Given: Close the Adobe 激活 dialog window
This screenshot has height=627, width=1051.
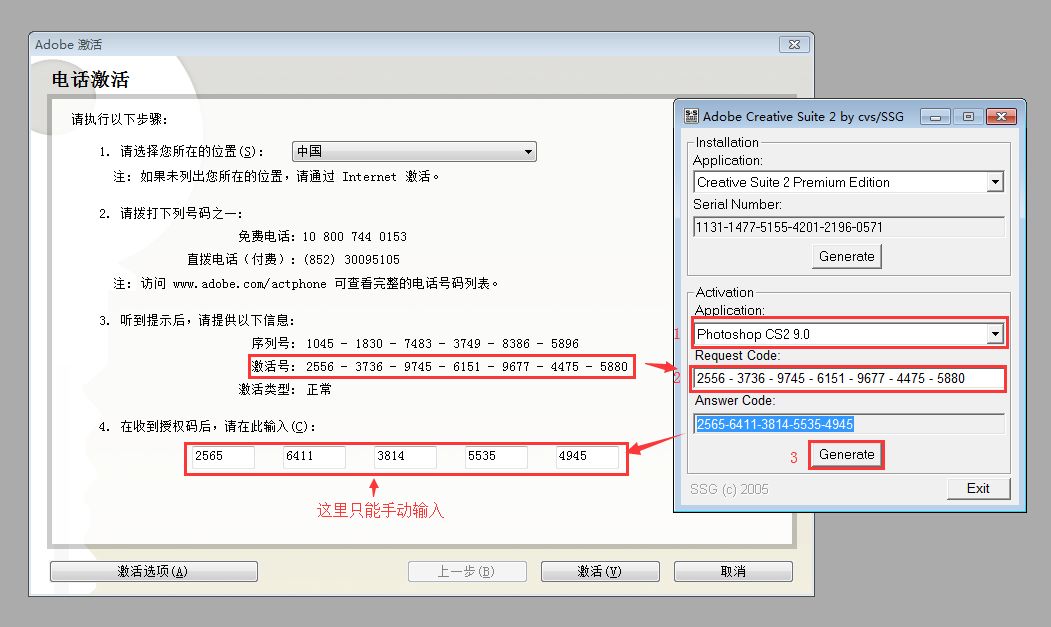Looking at the screenshot, I should pyautogui.click(x=793, y=45).
